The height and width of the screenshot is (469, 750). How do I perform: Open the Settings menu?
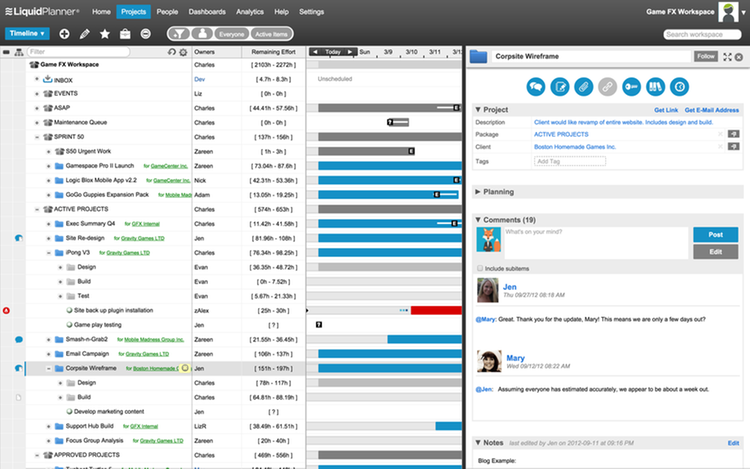(x=311, y=11)
